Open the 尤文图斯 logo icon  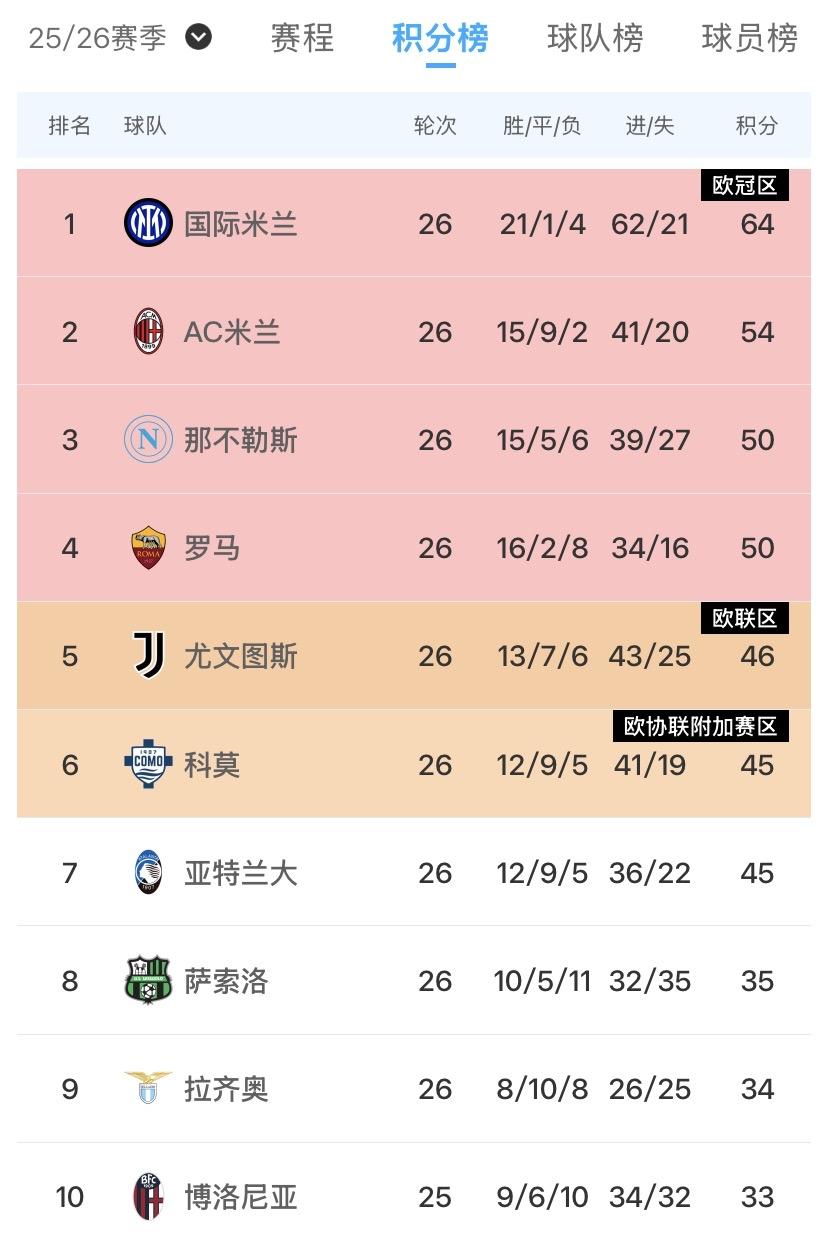[x=148, y=655]
